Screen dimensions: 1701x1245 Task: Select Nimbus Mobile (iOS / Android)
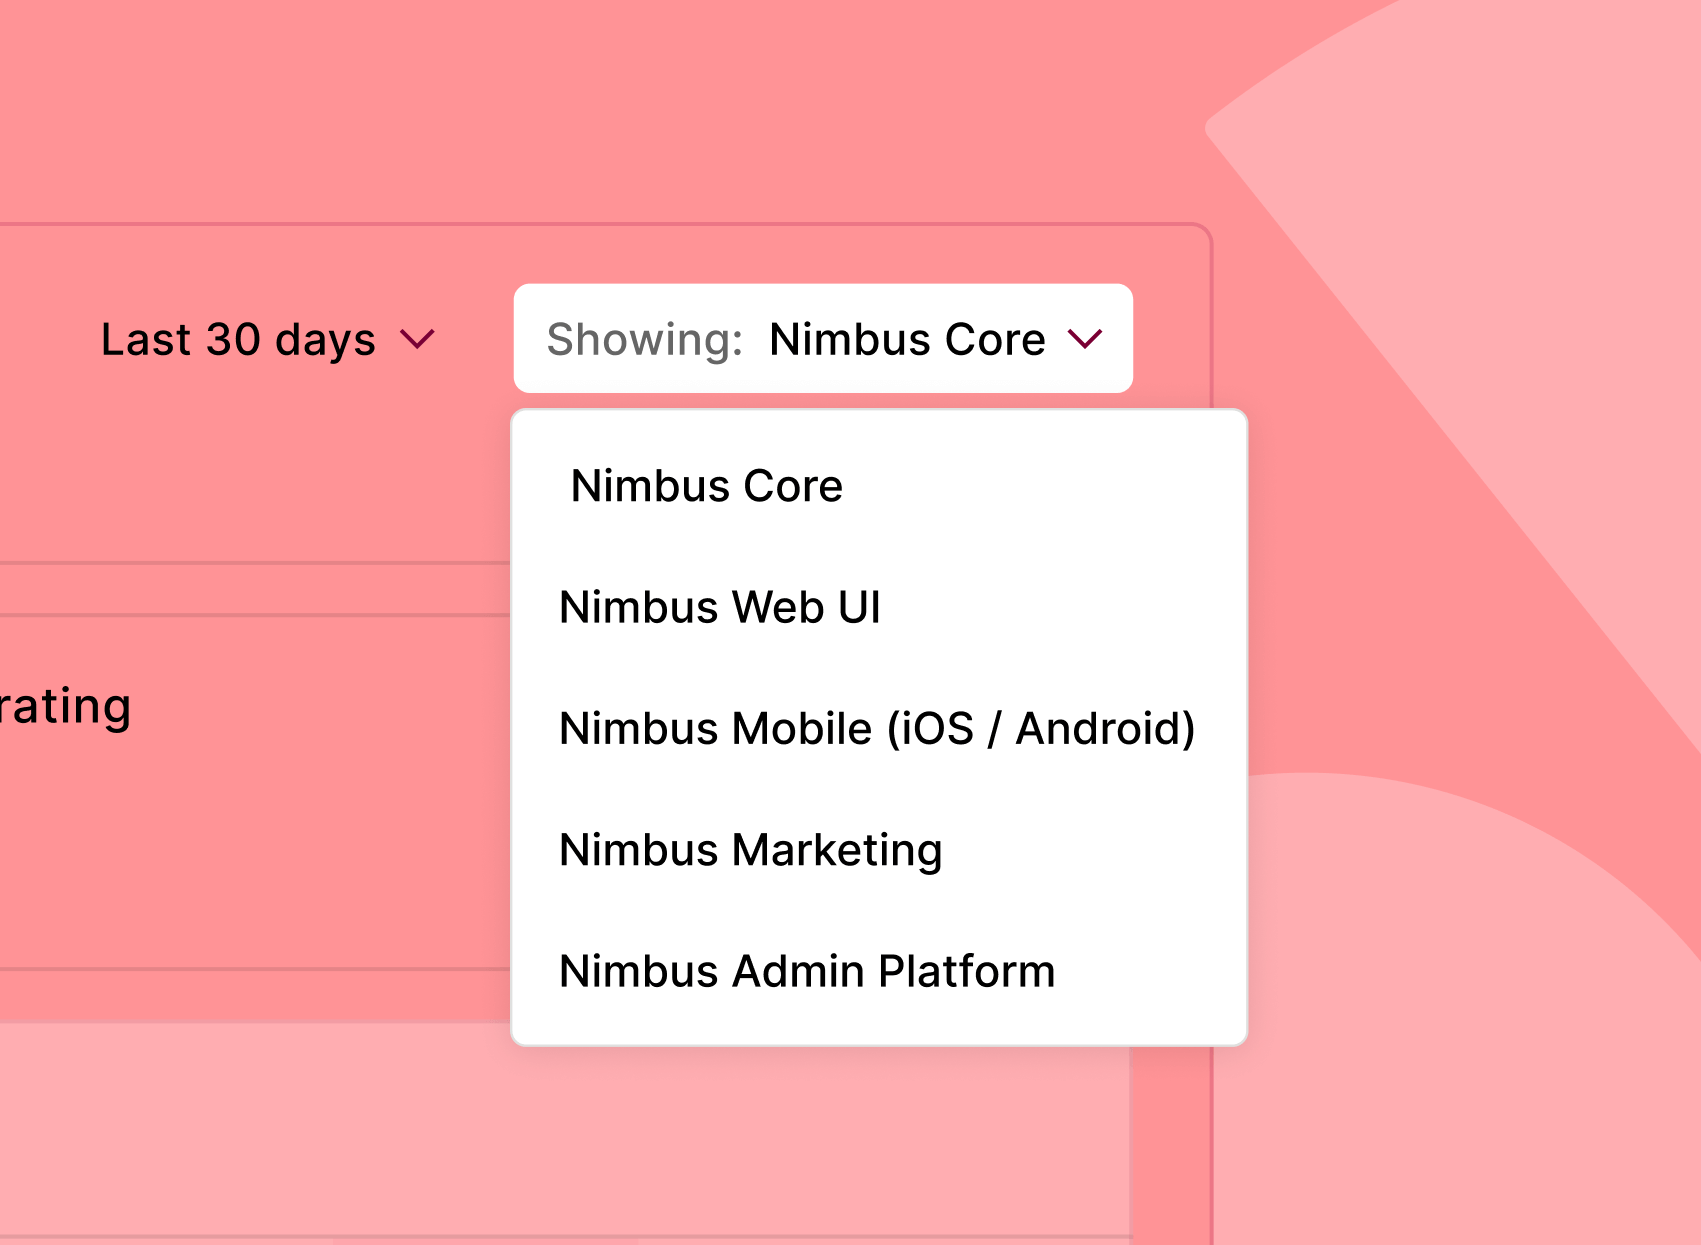pyautogui.click(x=877, y=729)
